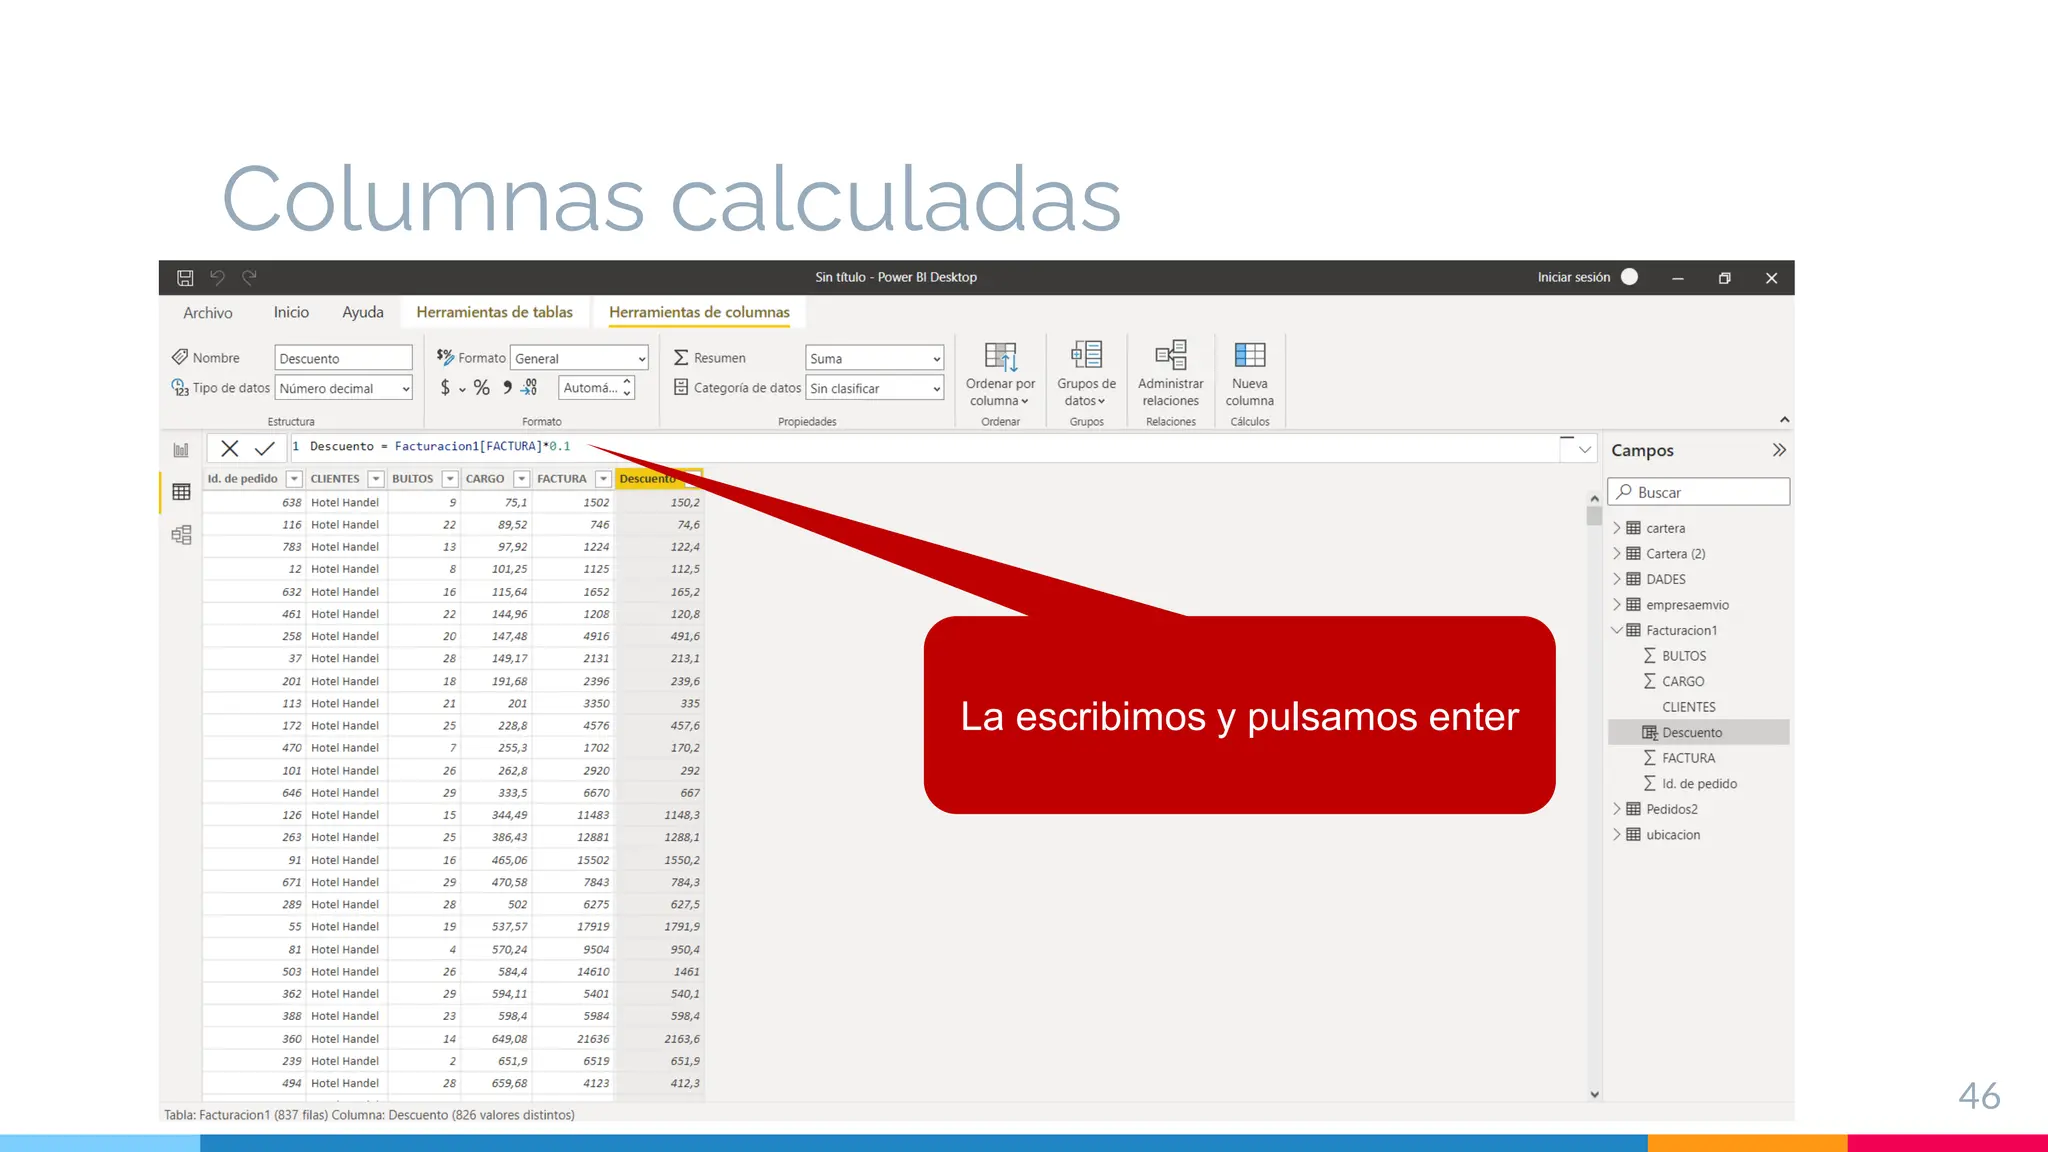Click scrollbar up arrow of data grid
The image size is (2048, 1152).
pos(1594,498)
